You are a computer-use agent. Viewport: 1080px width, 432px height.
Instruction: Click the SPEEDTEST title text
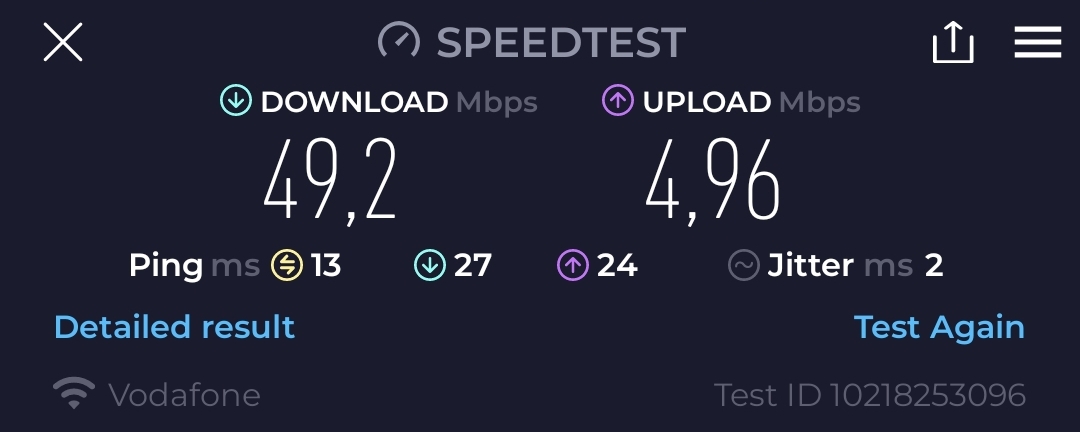click(x=561, y=42)
